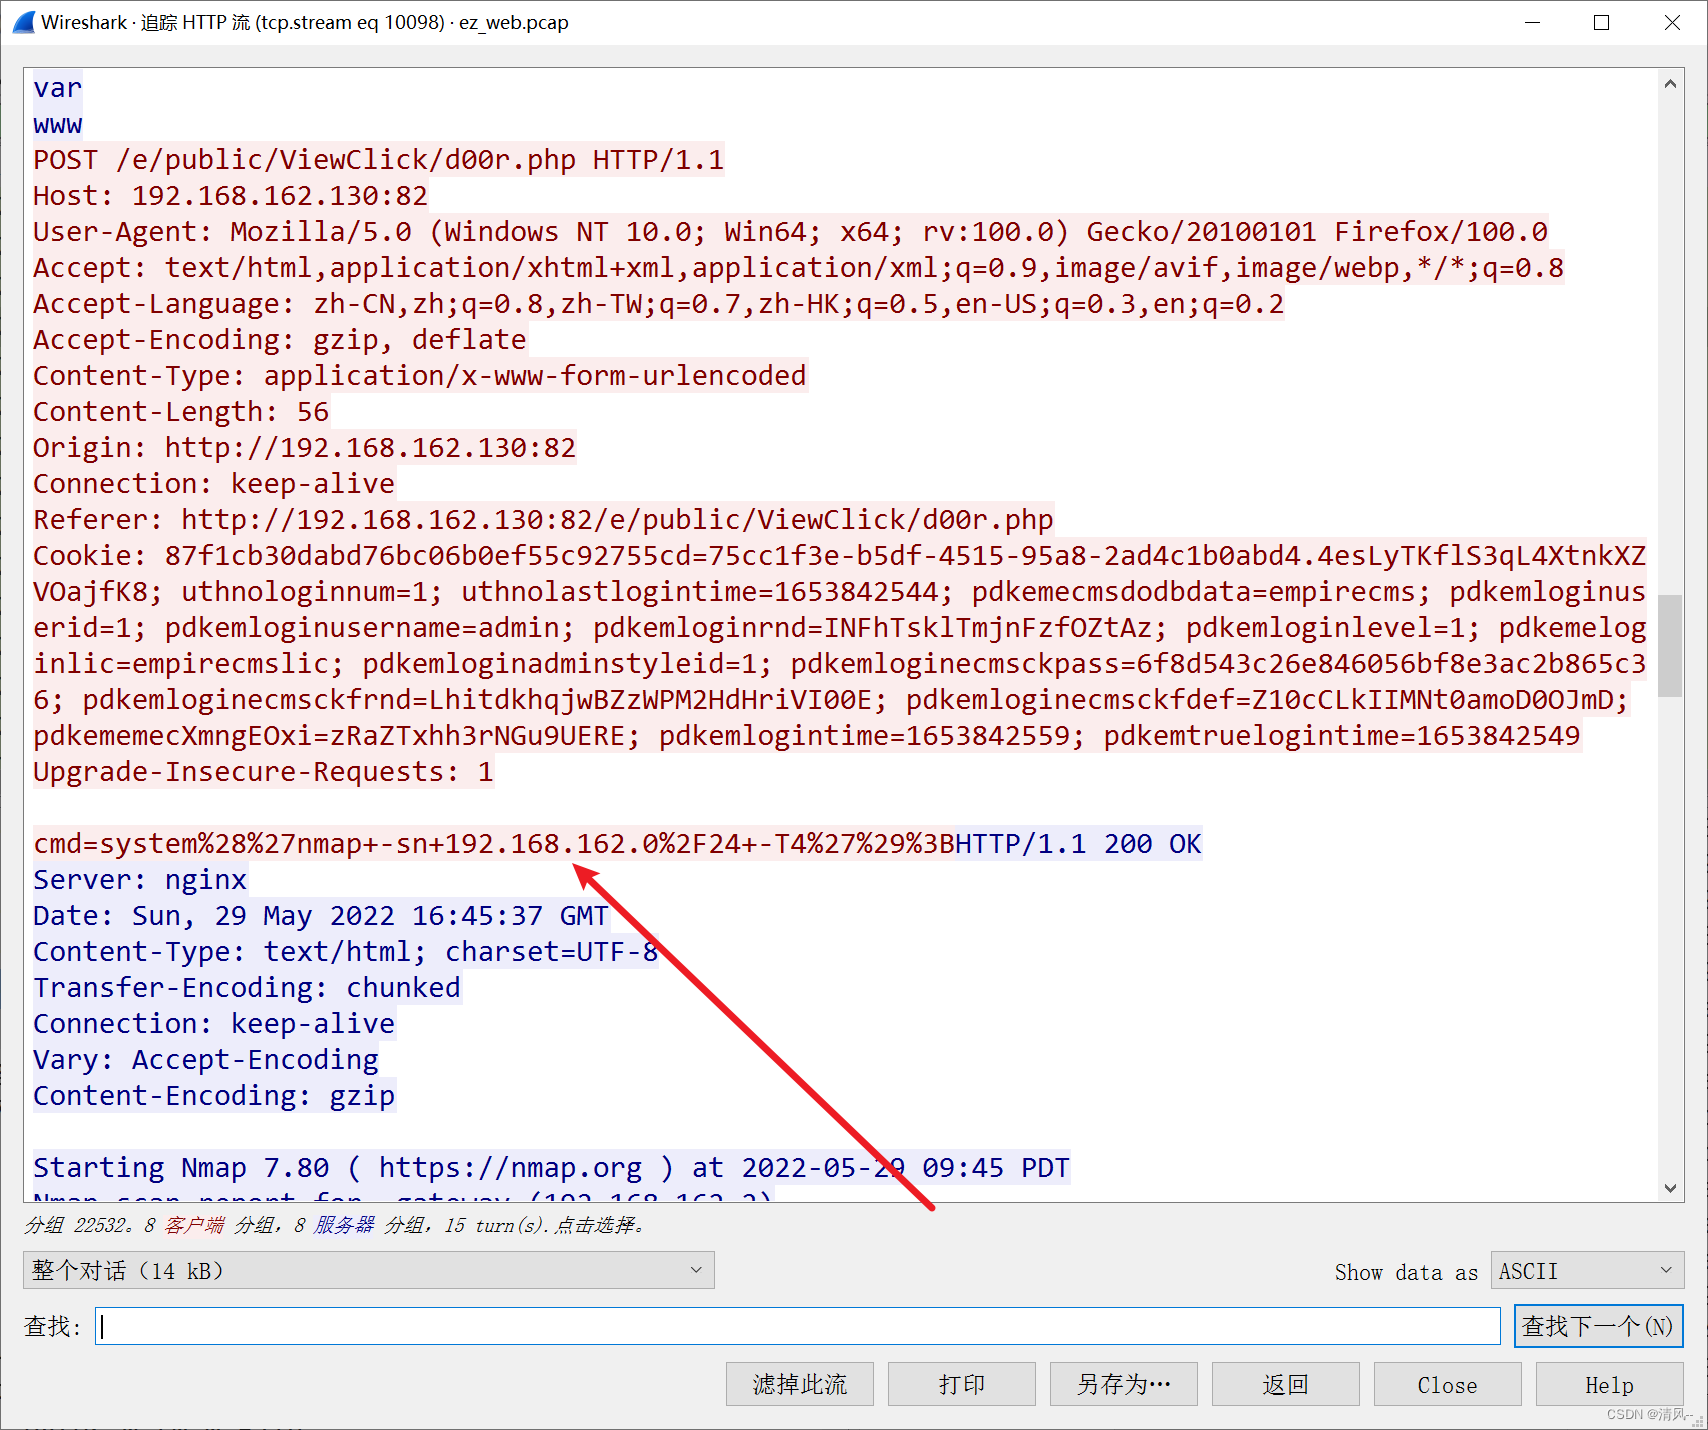1708x1430 pixels.
Task: Click the Back (返回) button
Action: tap(1285, 1384)
